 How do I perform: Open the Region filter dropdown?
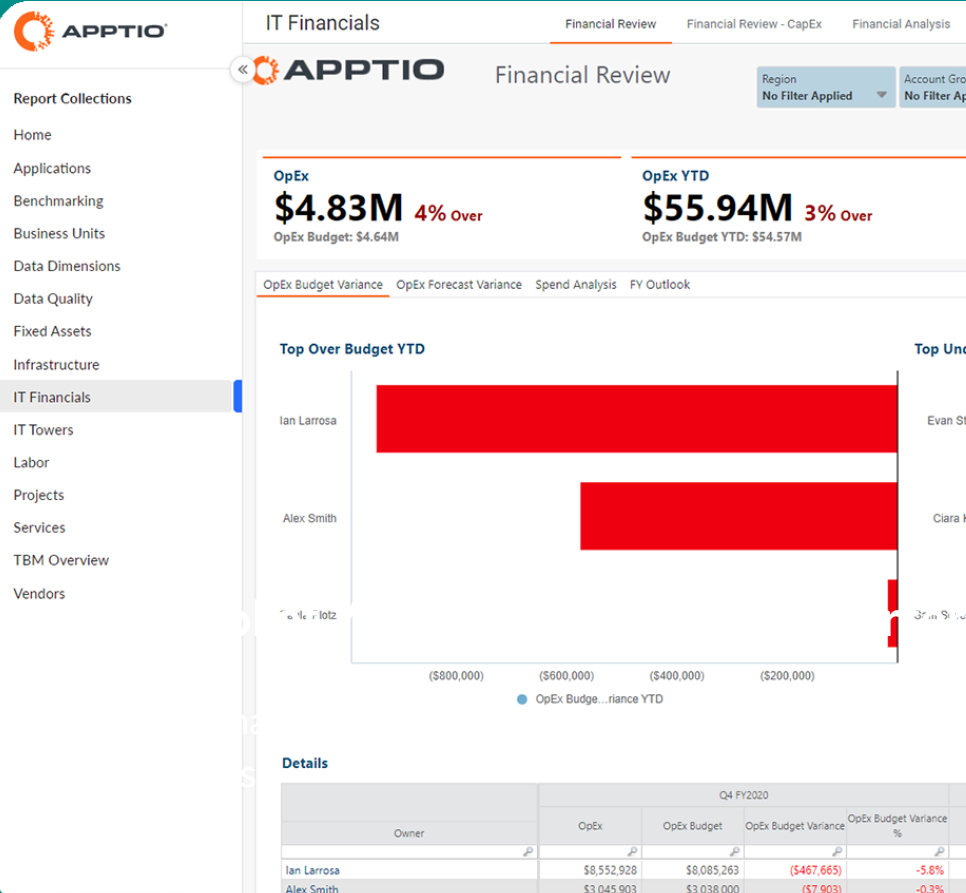(826, 87)
